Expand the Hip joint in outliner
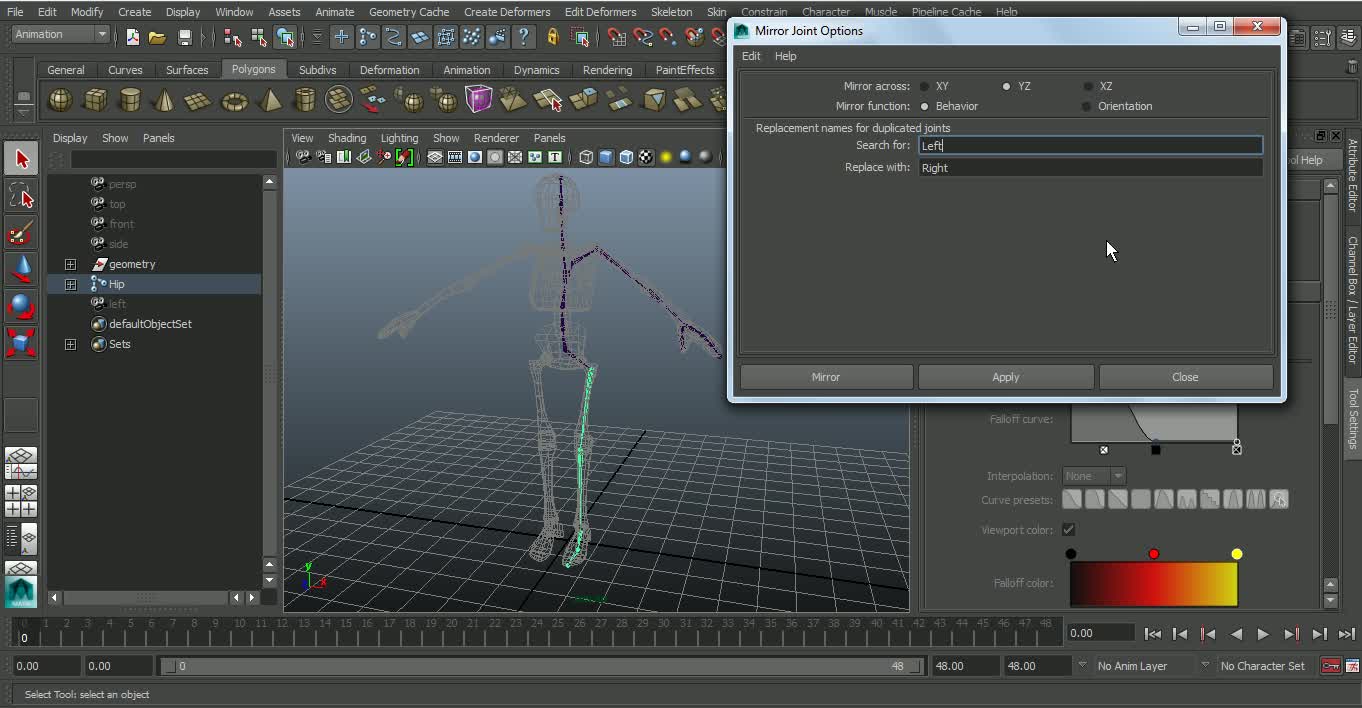 click(x=70, y=284)
